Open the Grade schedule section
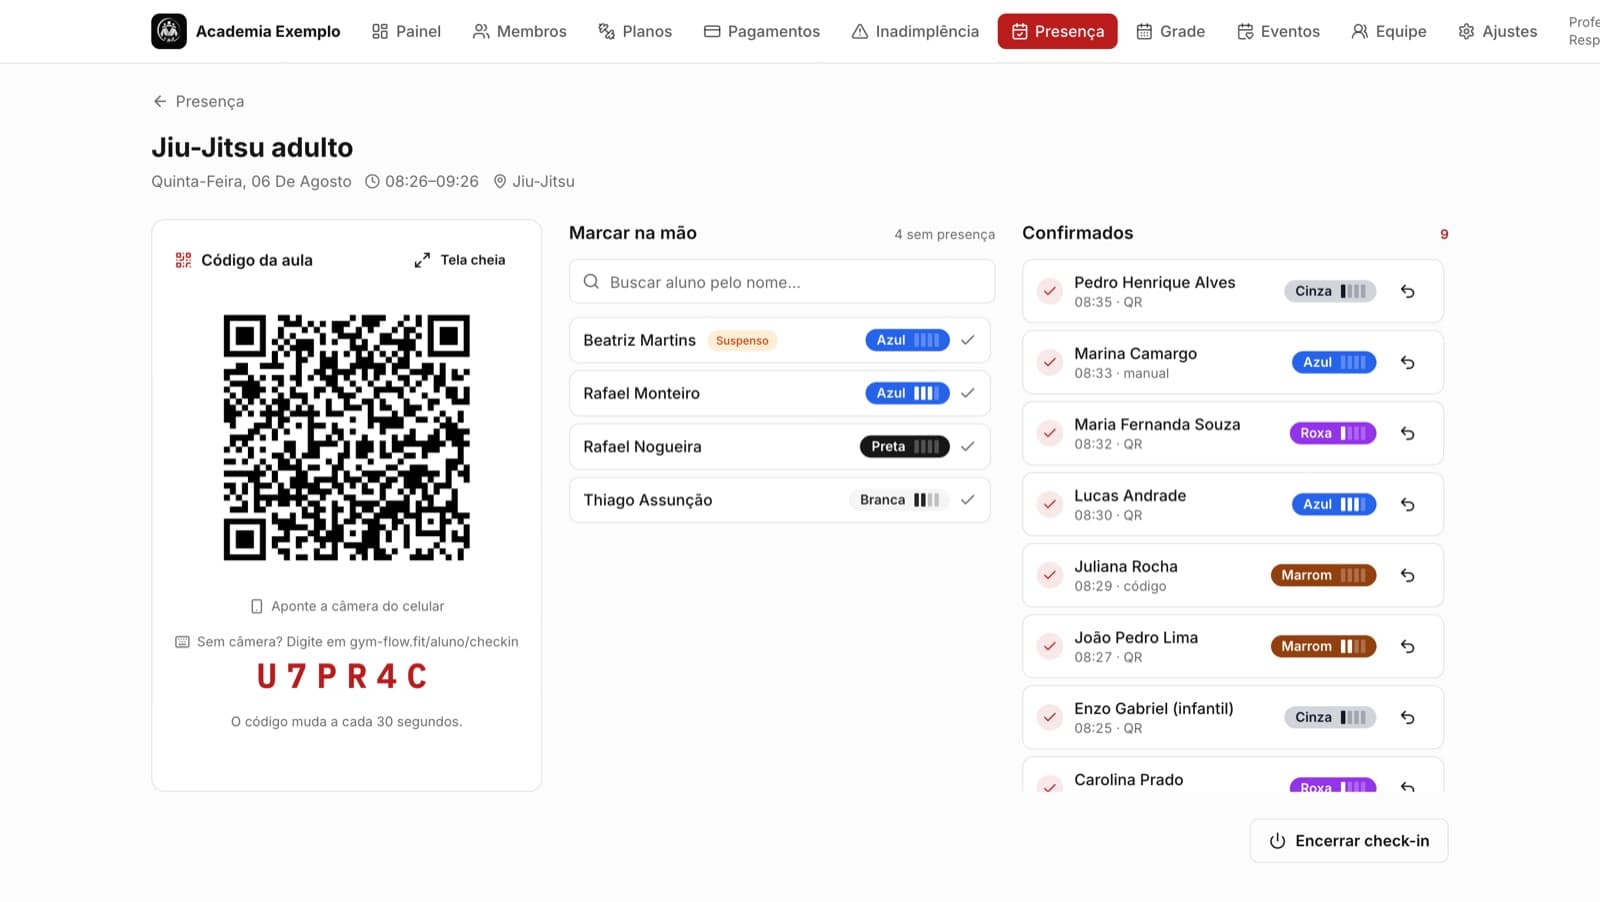This screenshot has height=902, width=1600. point(1171,31)
